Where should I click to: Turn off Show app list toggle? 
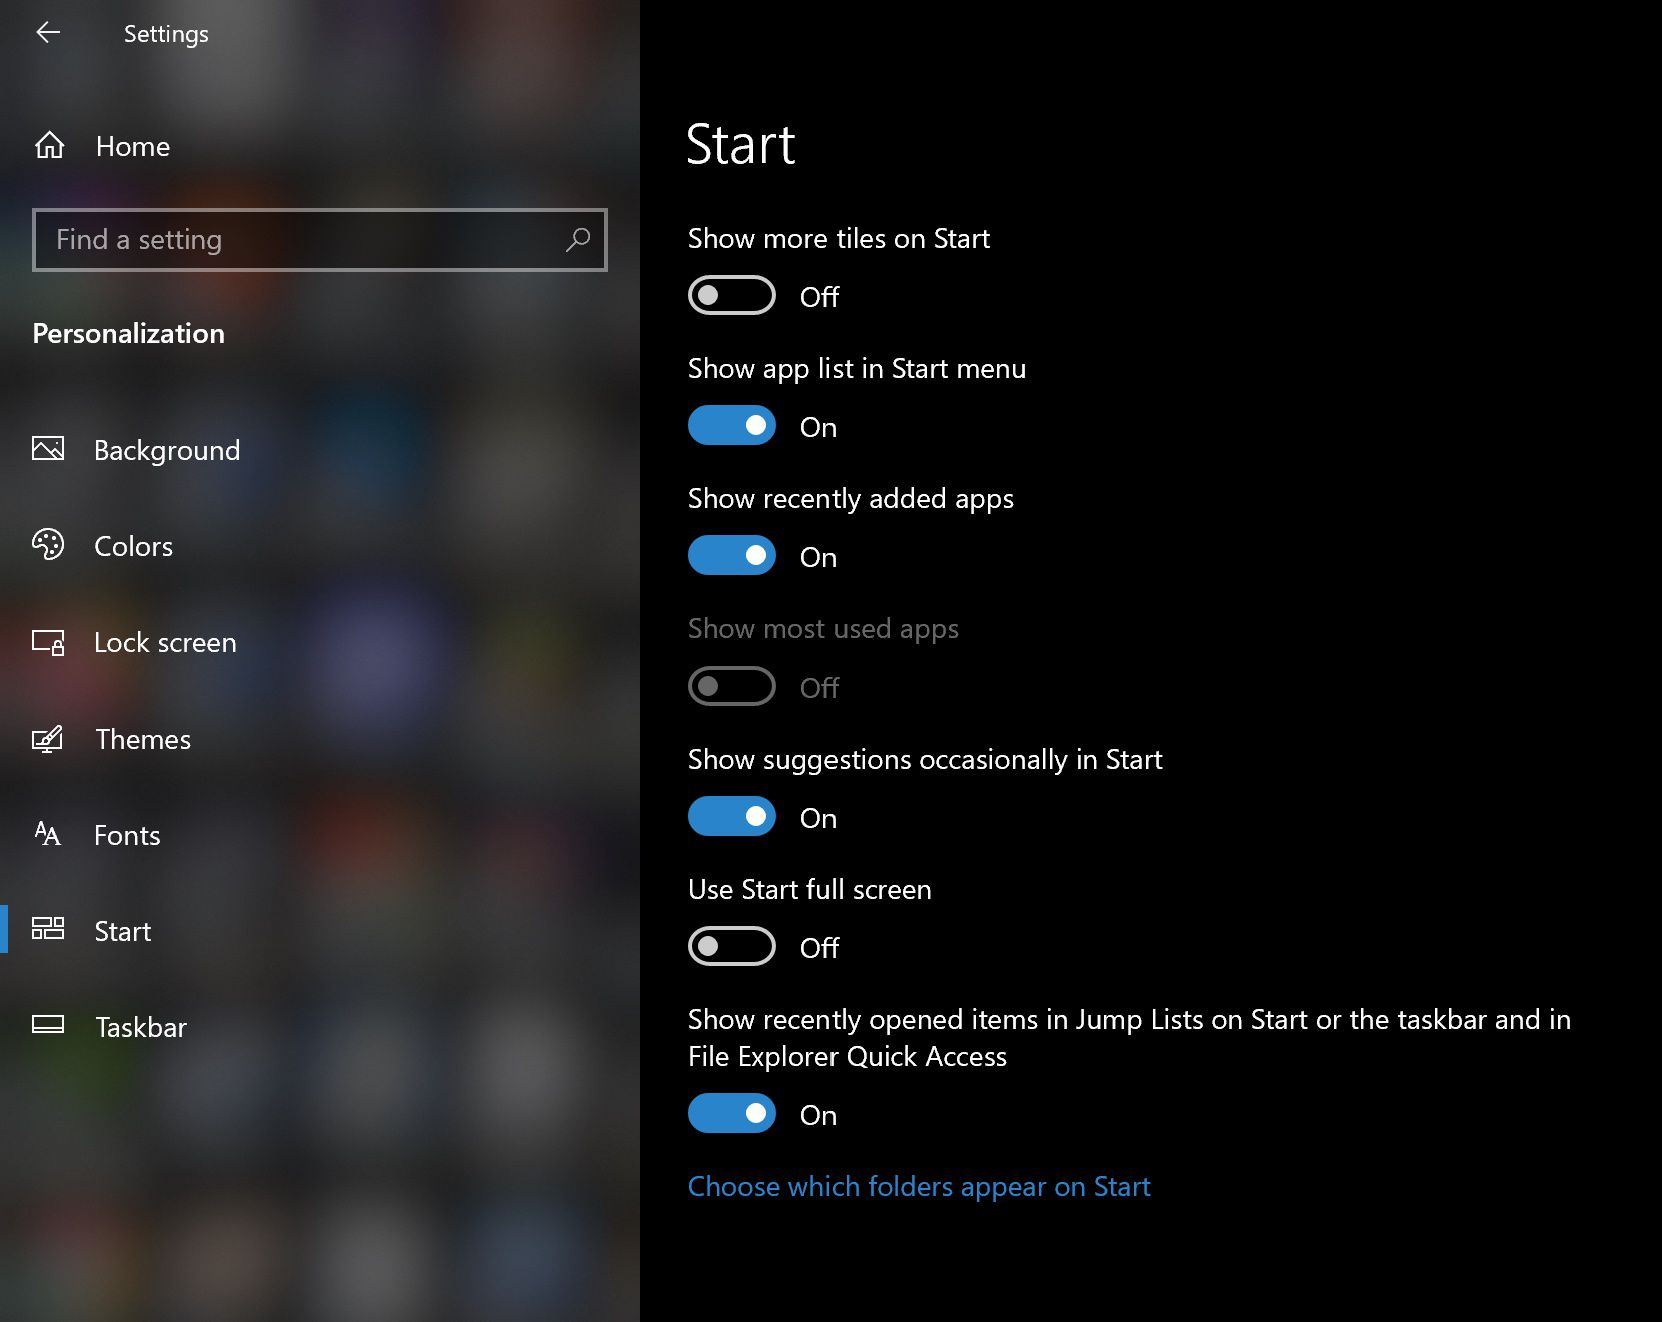731,426
